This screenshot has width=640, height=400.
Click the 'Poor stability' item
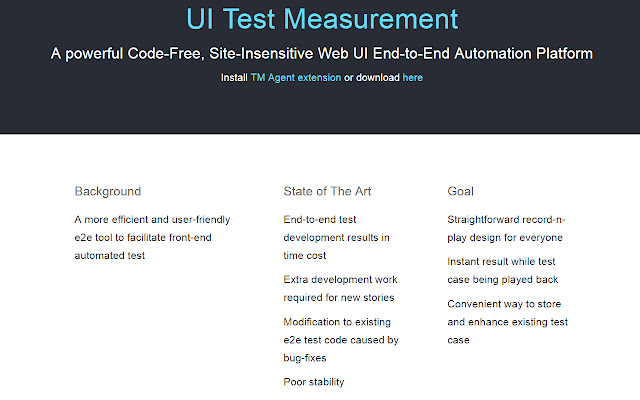[313, 382]
